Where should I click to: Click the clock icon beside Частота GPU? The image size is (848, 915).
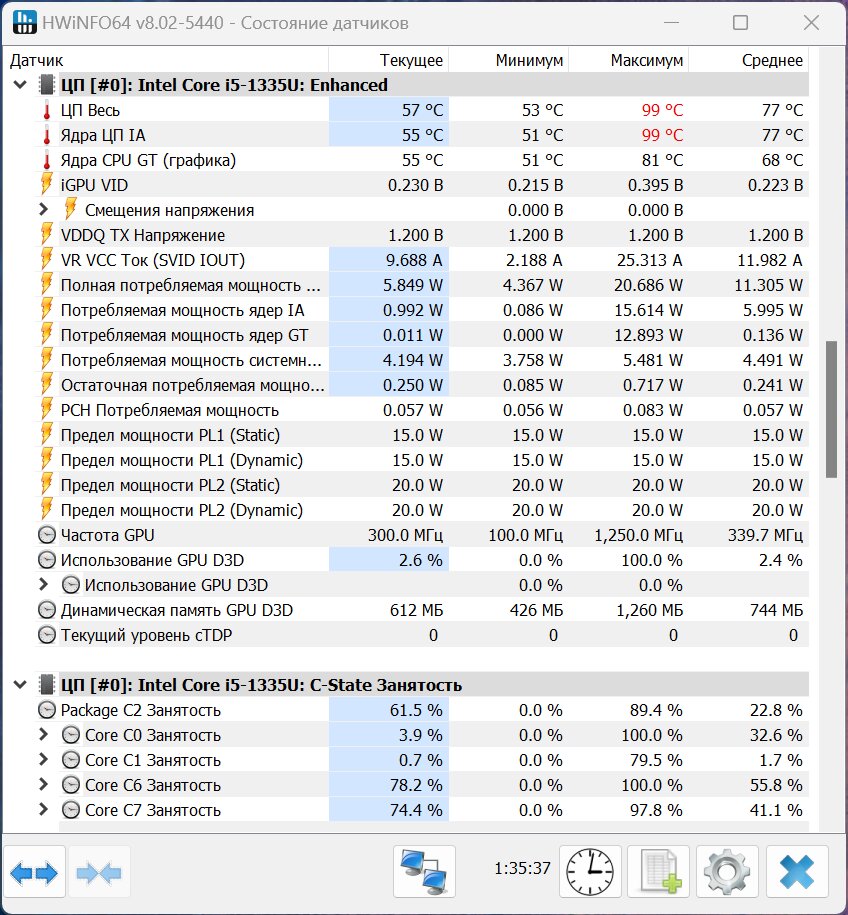click(x=47, y=535)
